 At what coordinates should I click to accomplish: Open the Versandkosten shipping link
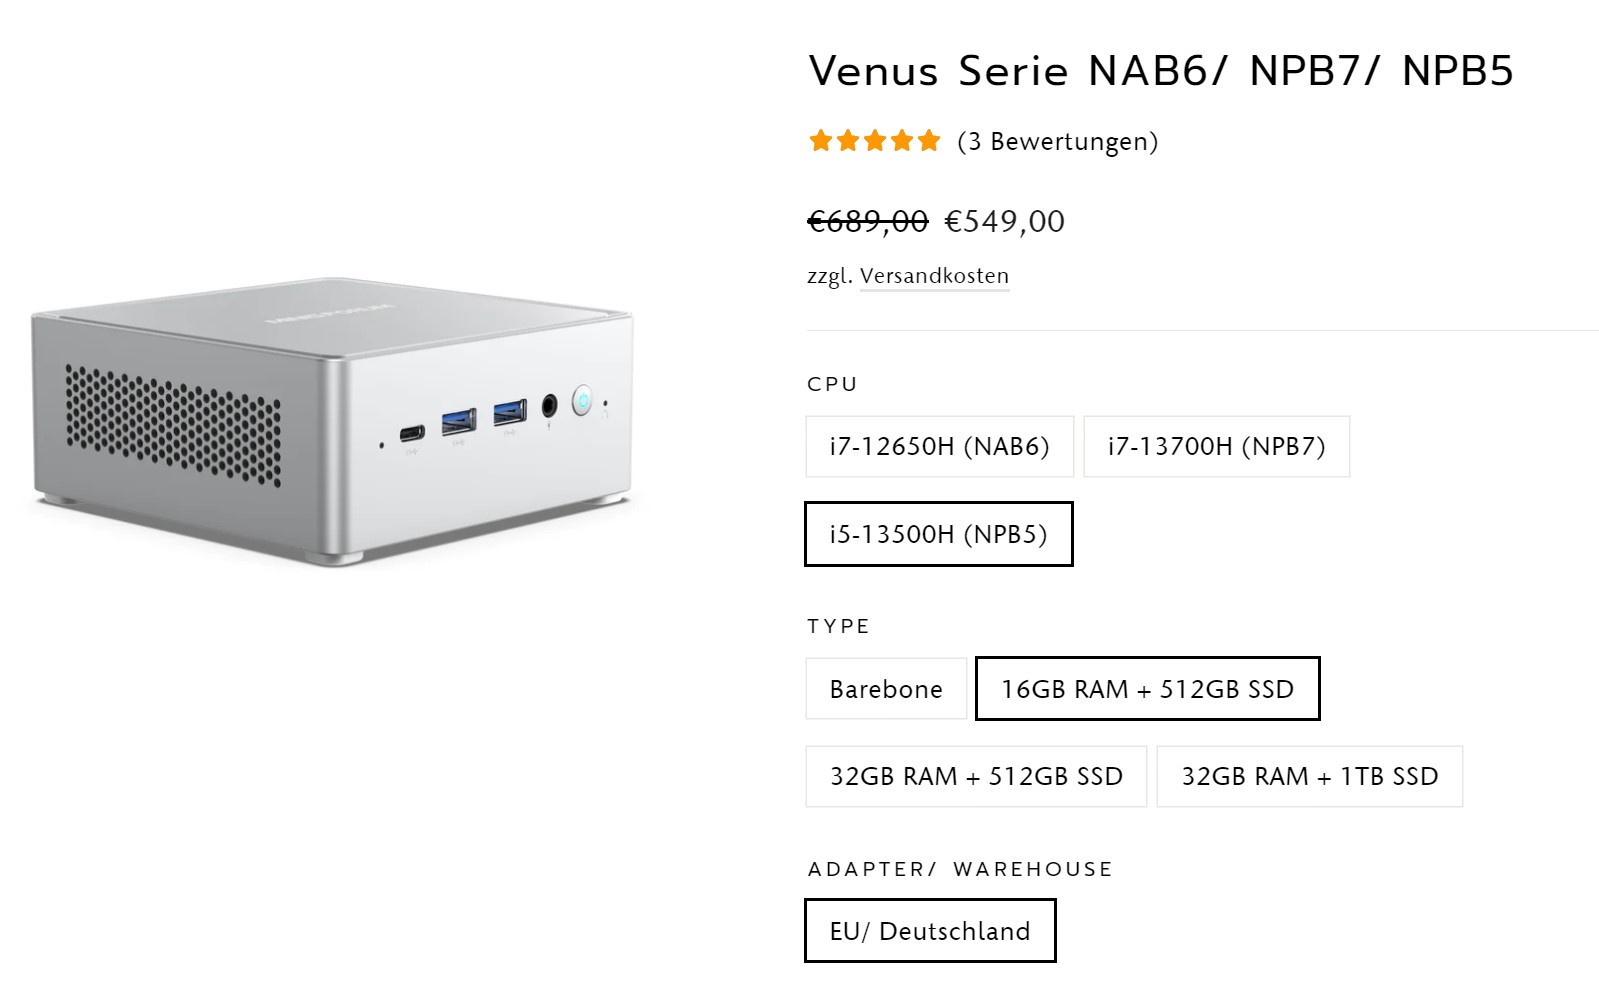tap(934, 276)
